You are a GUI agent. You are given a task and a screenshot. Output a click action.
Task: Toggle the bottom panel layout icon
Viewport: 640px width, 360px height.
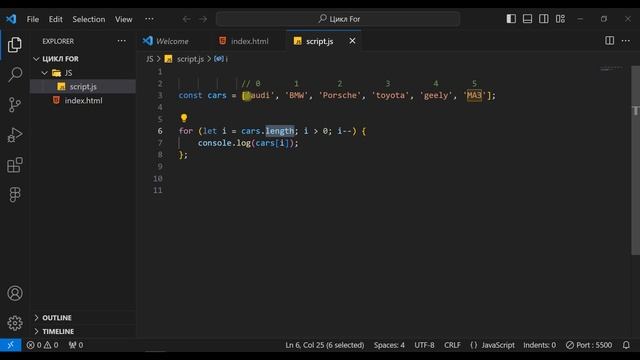click(x=527, y=19)
